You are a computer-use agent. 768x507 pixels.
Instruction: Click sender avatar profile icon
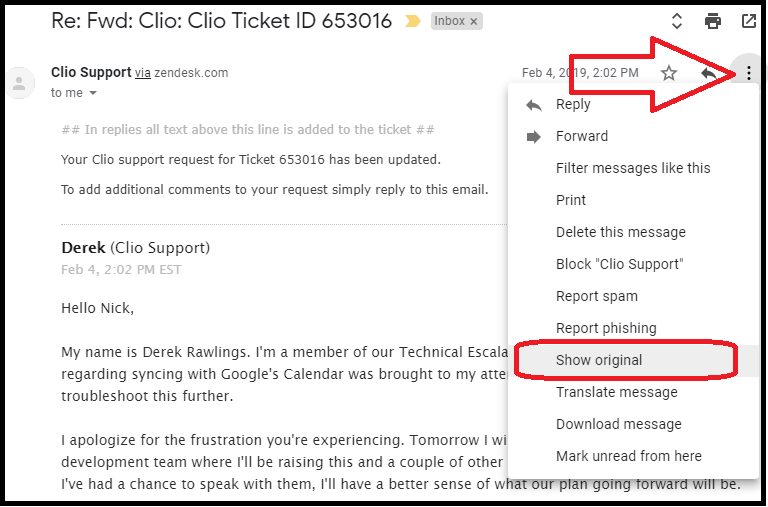tap(19, 83)
